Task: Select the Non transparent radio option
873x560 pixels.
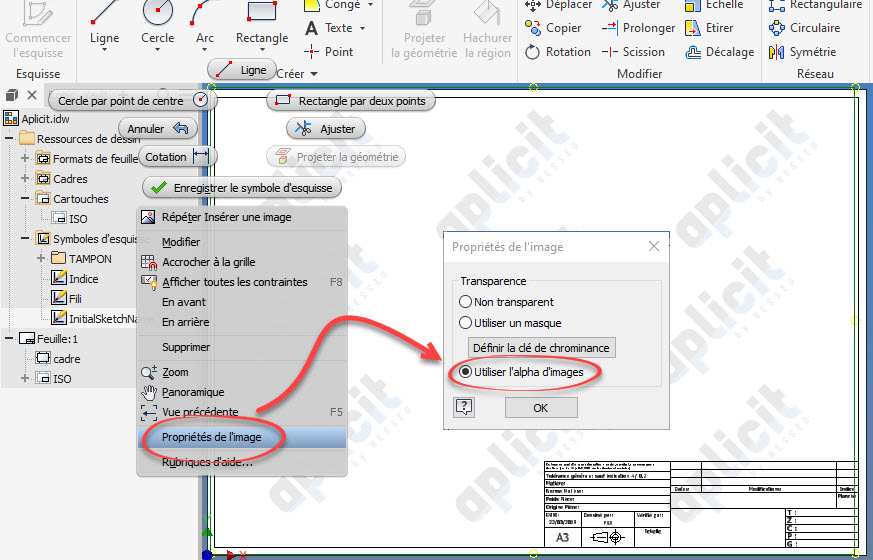Action: [465, 302]
